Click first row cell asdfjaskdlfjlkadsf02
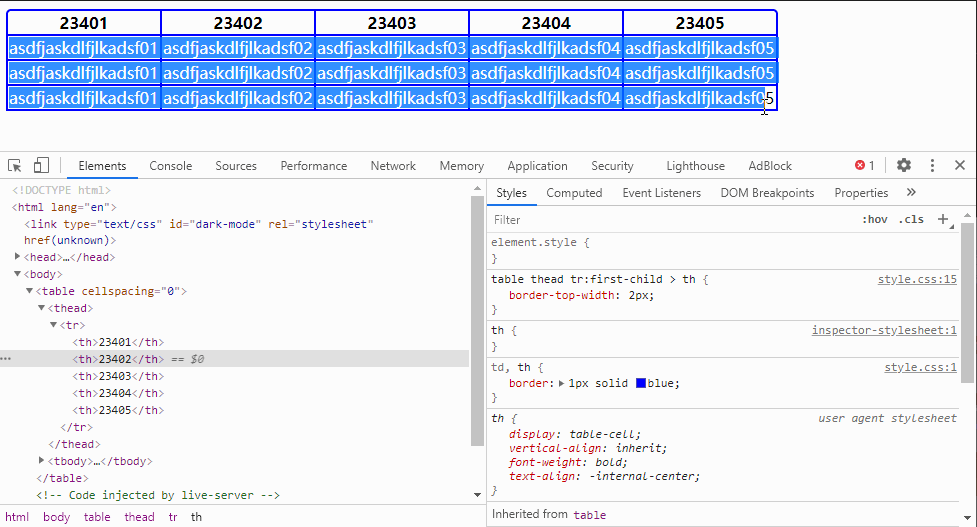Screen dimensions: 977x527 pyautogui.click(x=237, y=48)
